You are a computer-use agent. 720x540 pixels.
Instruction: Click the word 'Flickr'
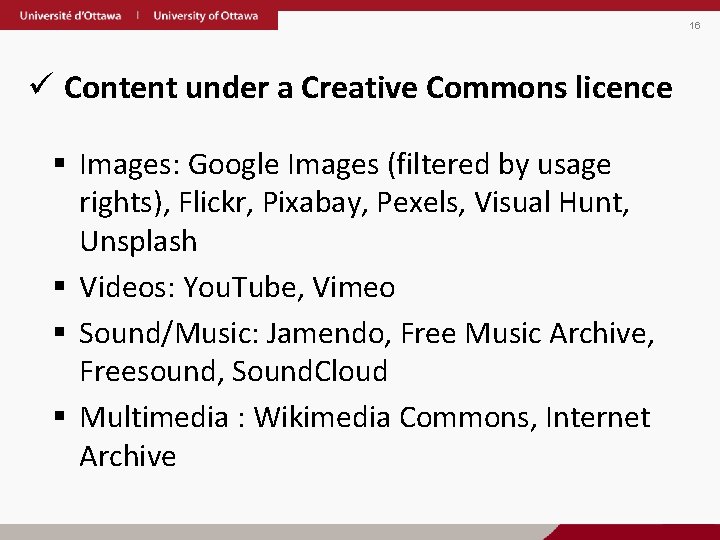[x=213, y=202]
